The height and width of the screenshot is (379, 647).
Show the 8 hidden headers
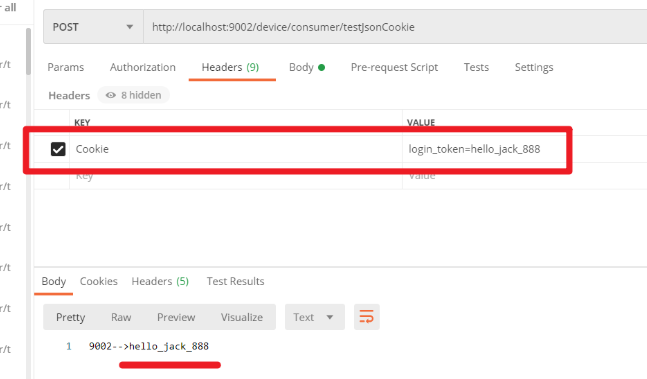(134, 95)
